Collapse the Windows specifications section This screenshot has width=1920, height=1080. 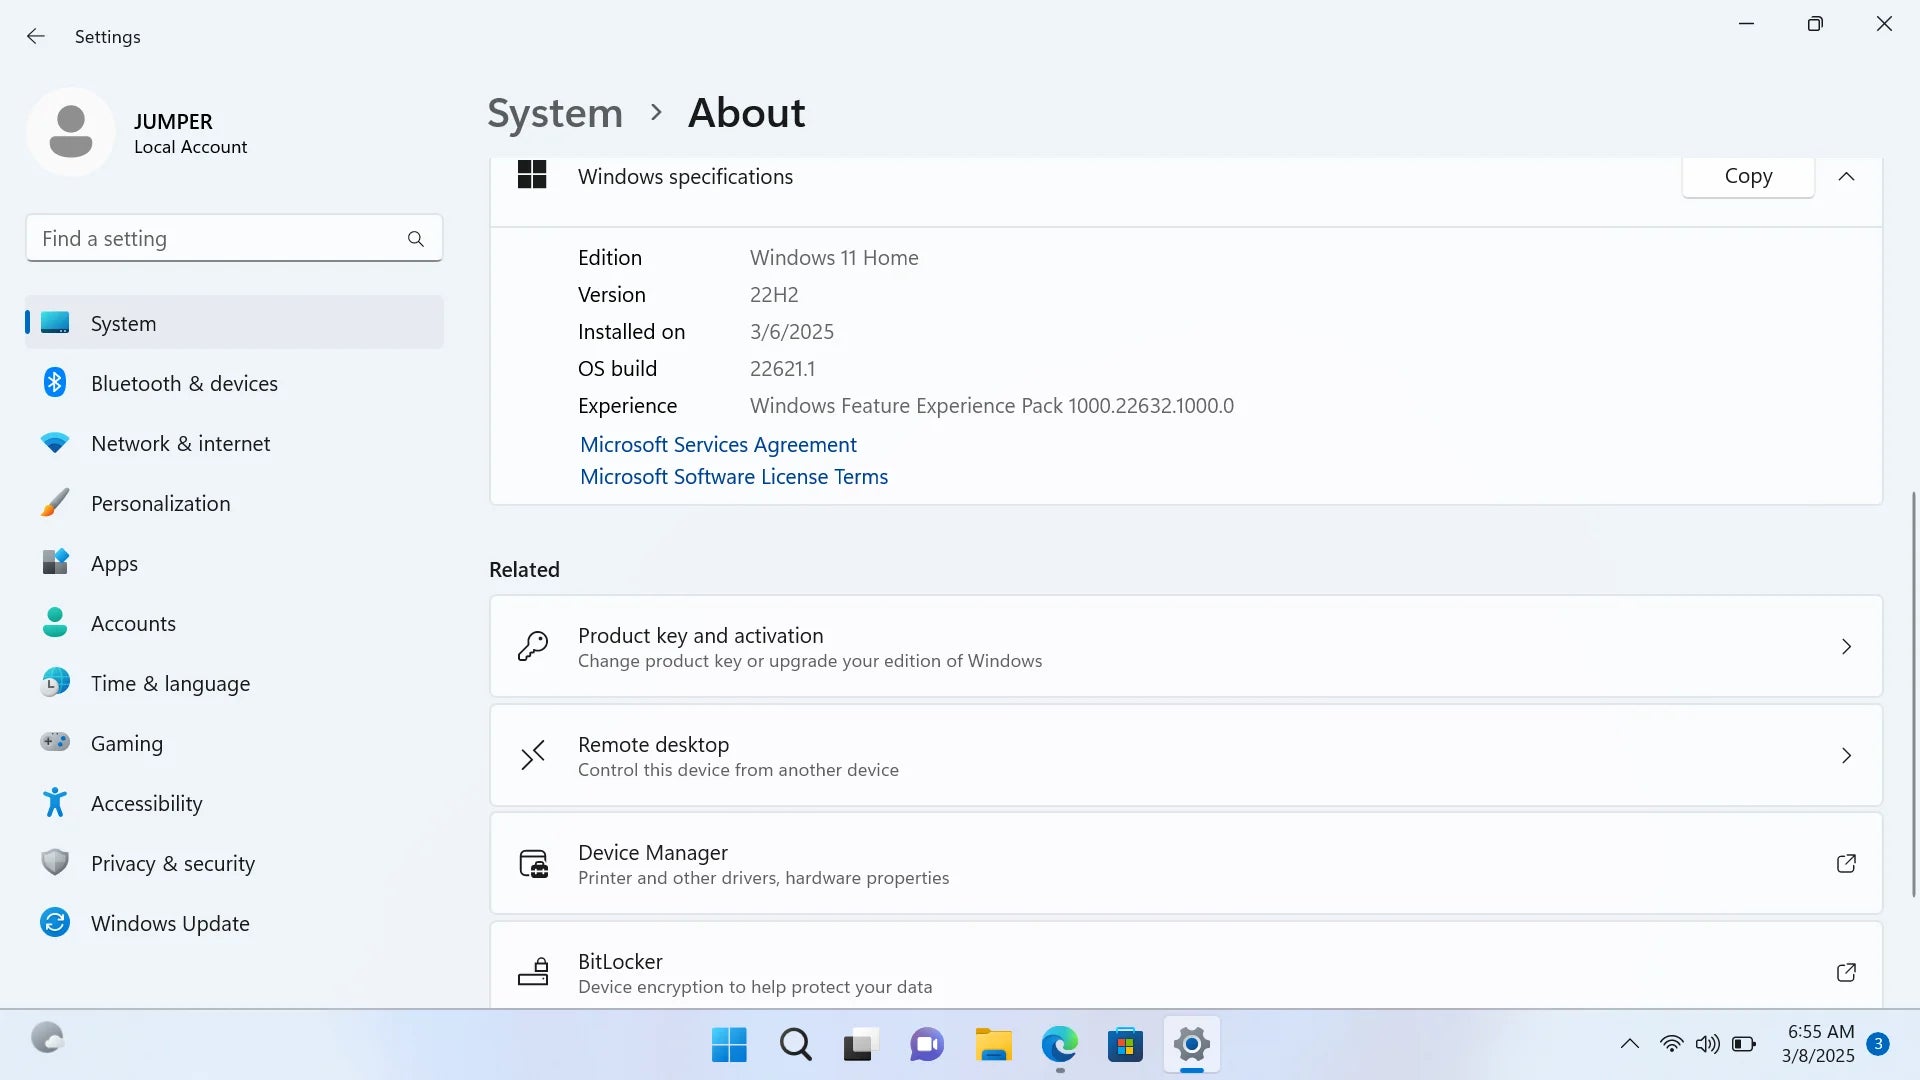tap(1846, 177)
